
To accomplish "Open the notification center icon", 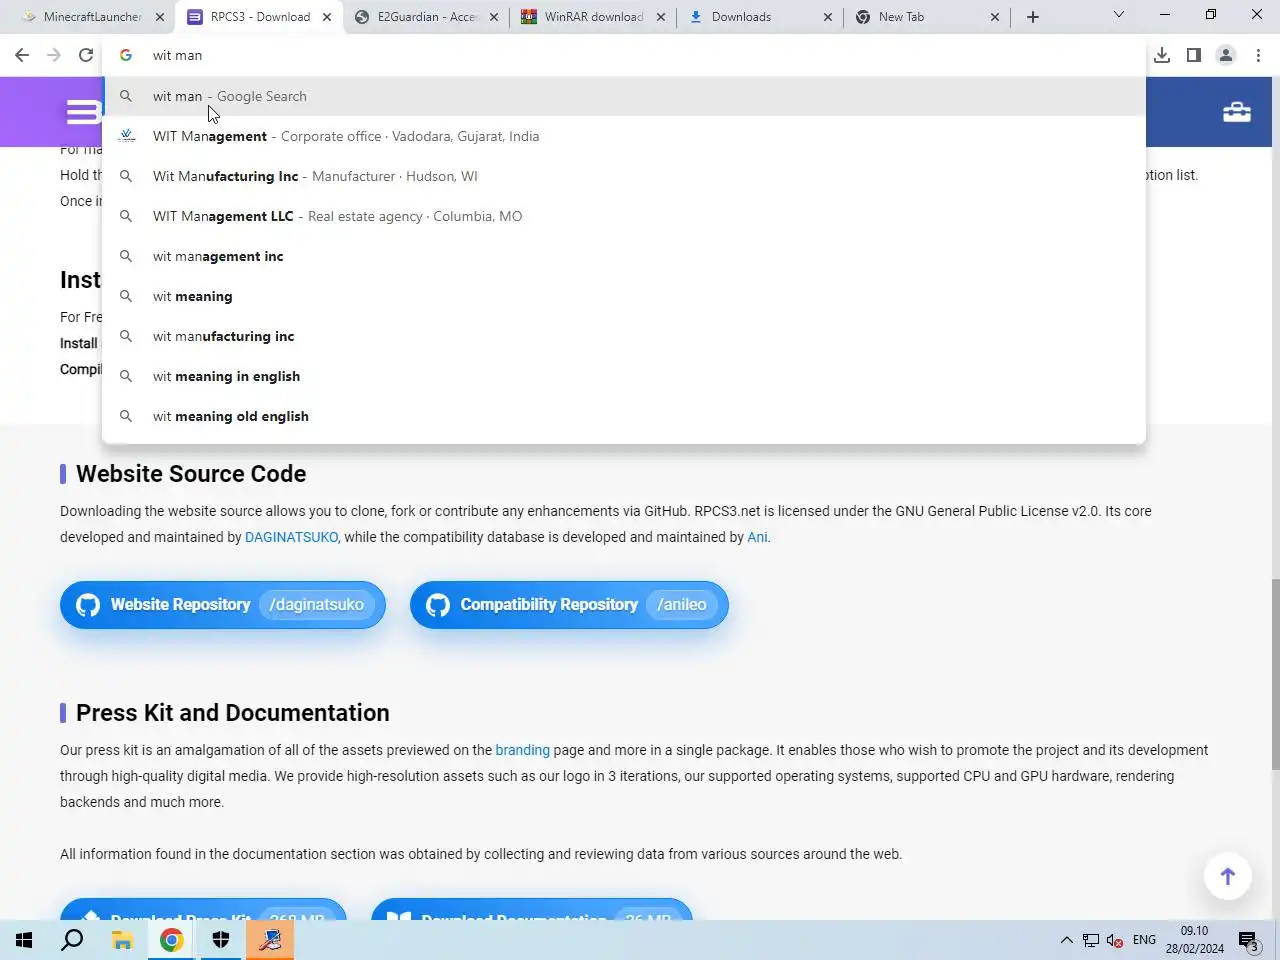I will [1249, 940].
